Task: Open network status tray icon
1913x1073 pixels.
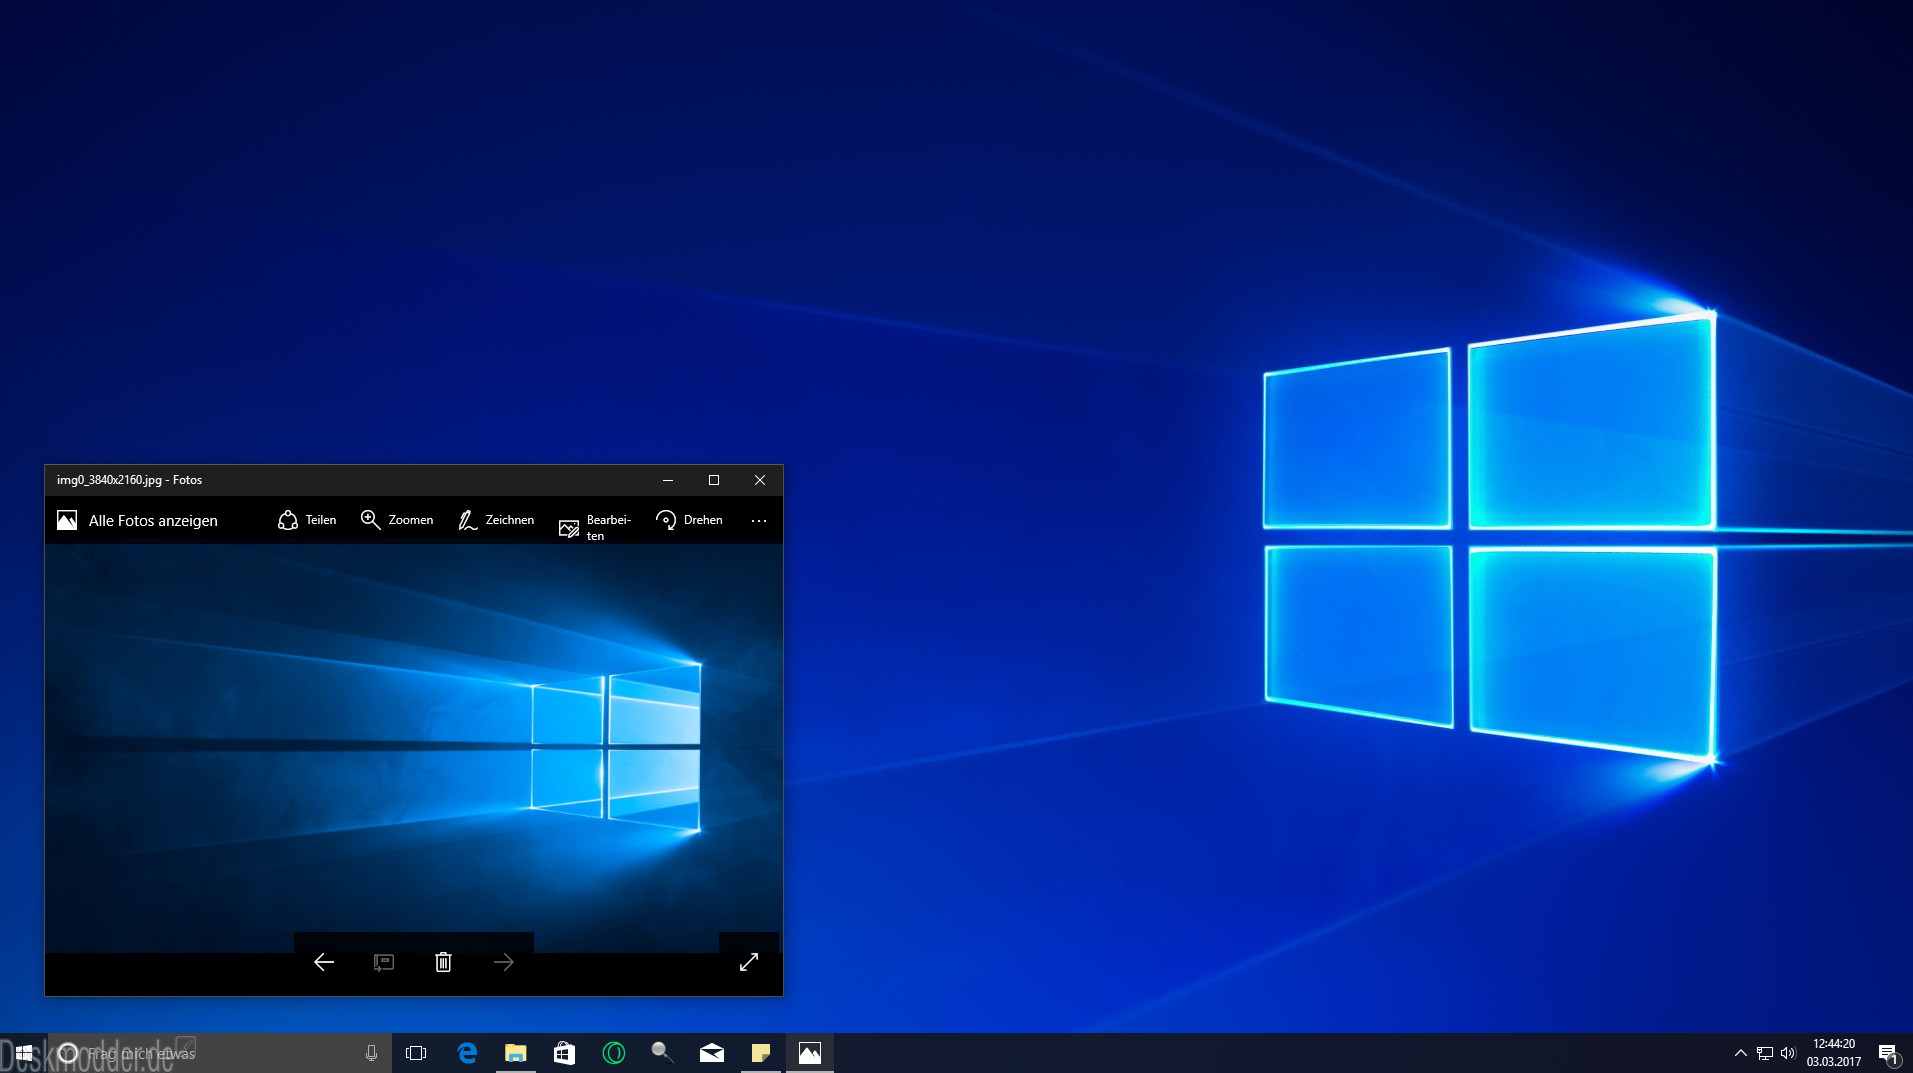Action: tap(1765, 1053)
